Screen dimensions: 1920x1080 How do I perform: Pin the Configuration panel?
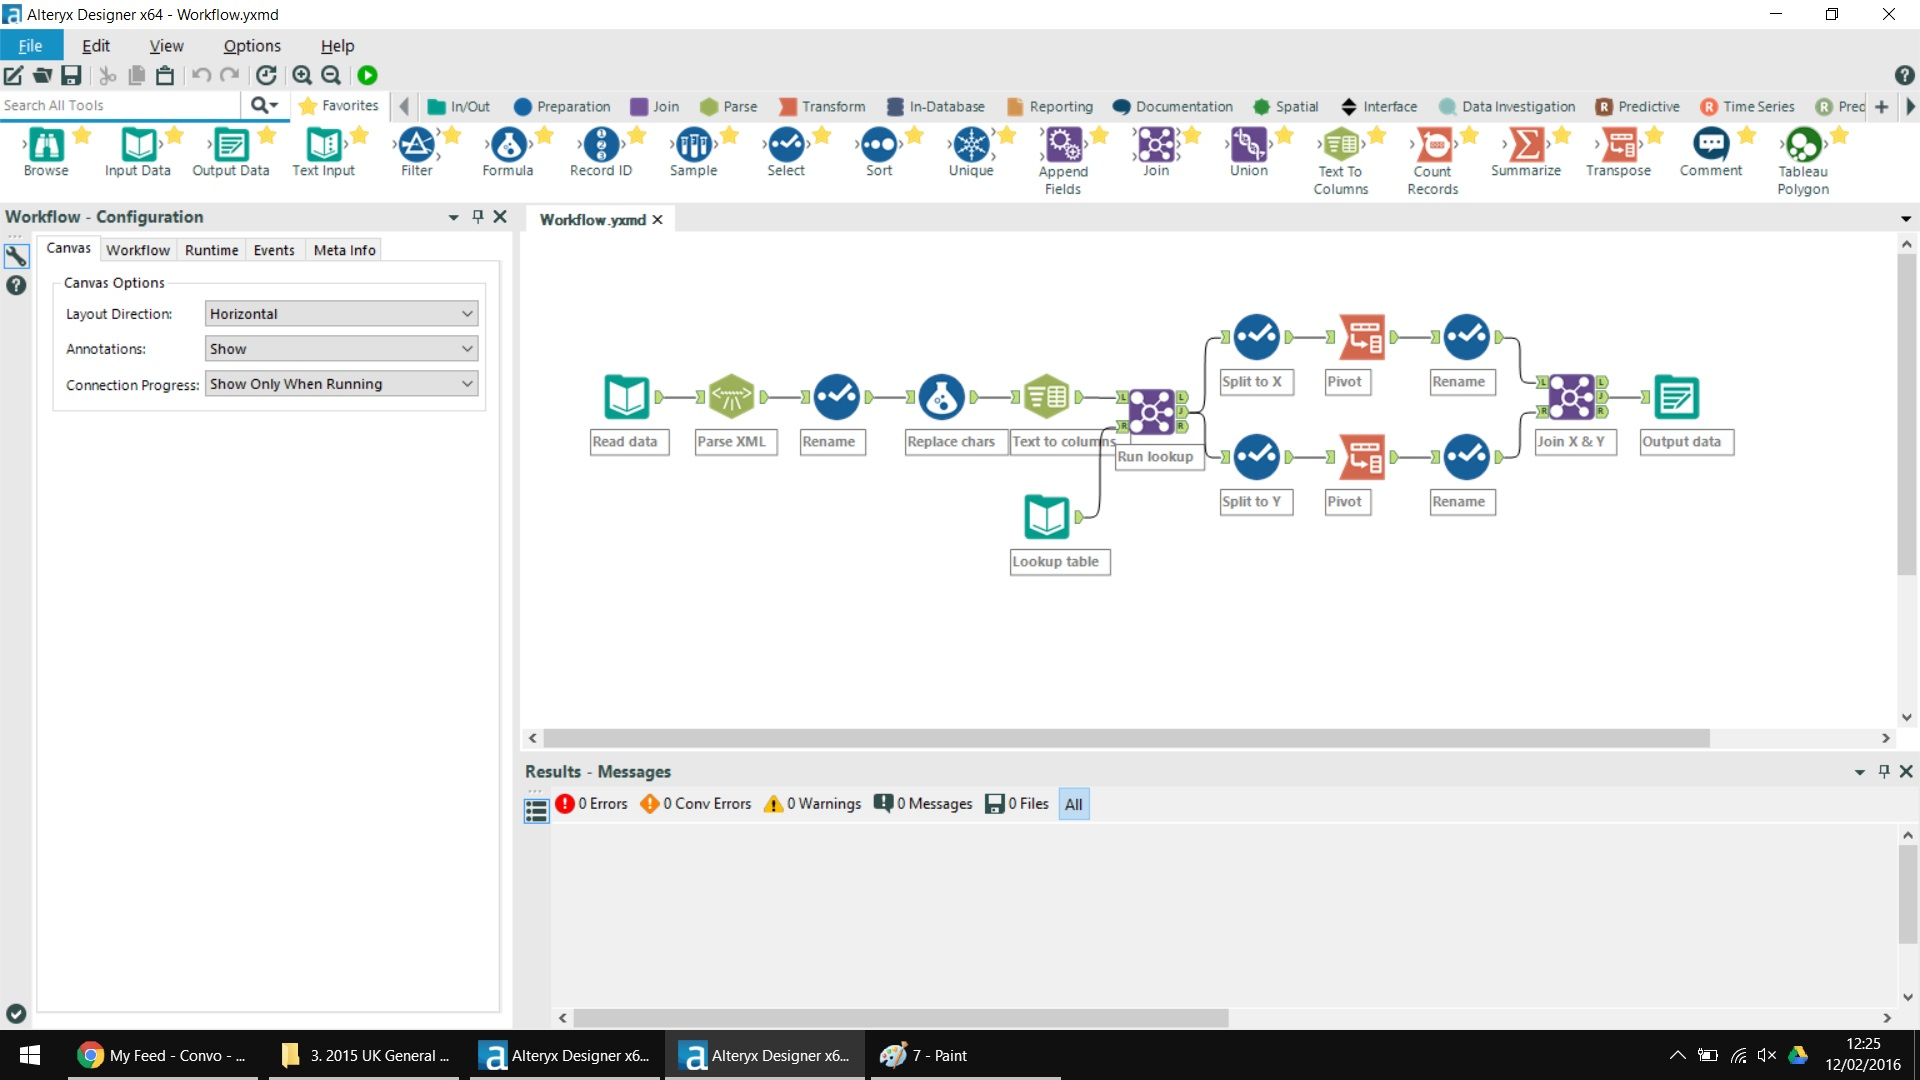478,216
